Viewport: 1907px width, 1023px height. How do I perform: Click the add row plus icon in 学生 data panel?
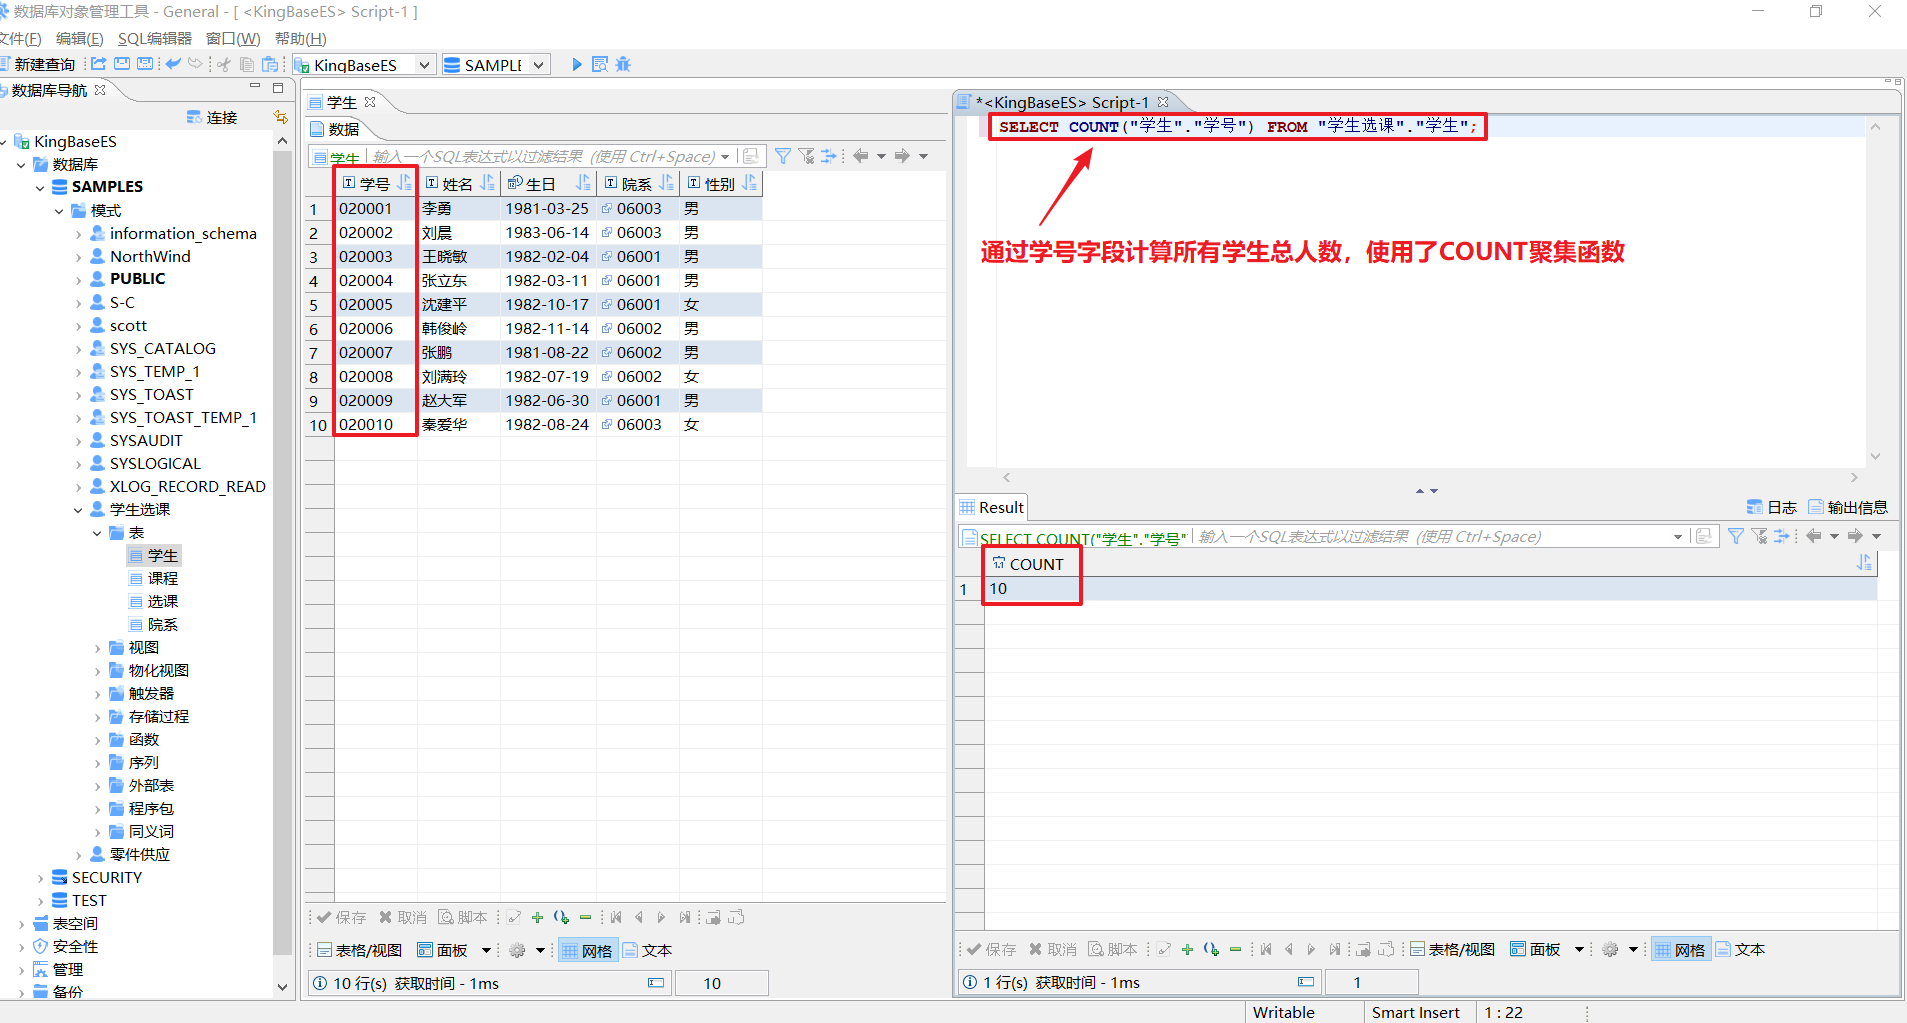click(537, 917)
